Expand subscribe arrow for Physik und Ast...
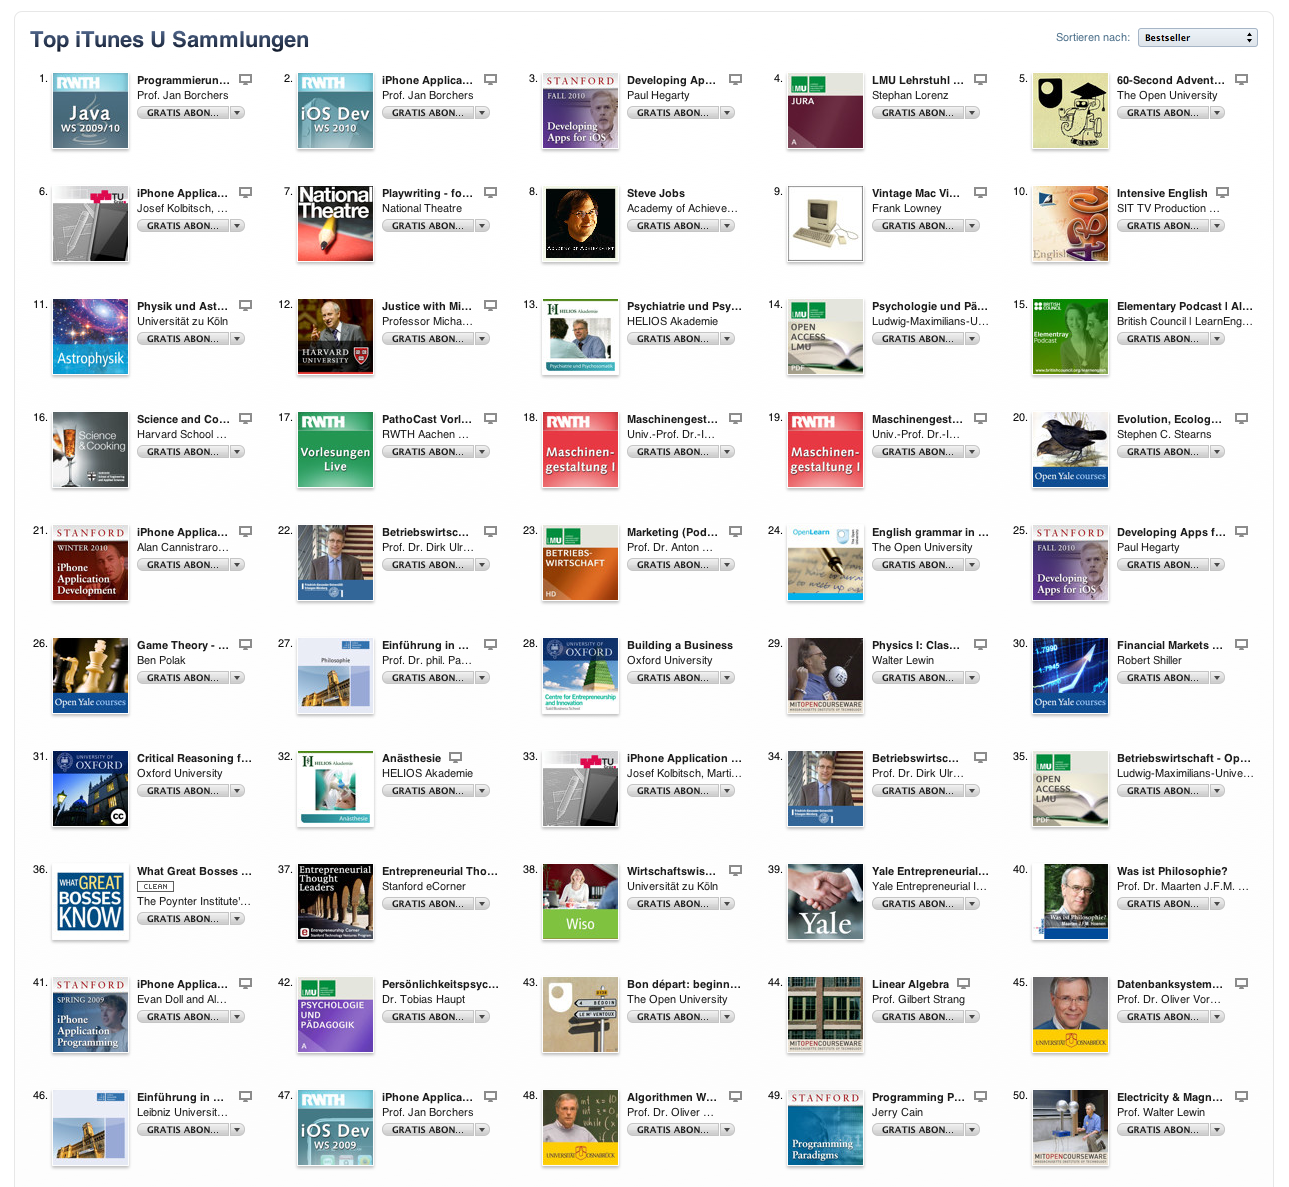The image size is (1289, 1187). tap(237, 339)
